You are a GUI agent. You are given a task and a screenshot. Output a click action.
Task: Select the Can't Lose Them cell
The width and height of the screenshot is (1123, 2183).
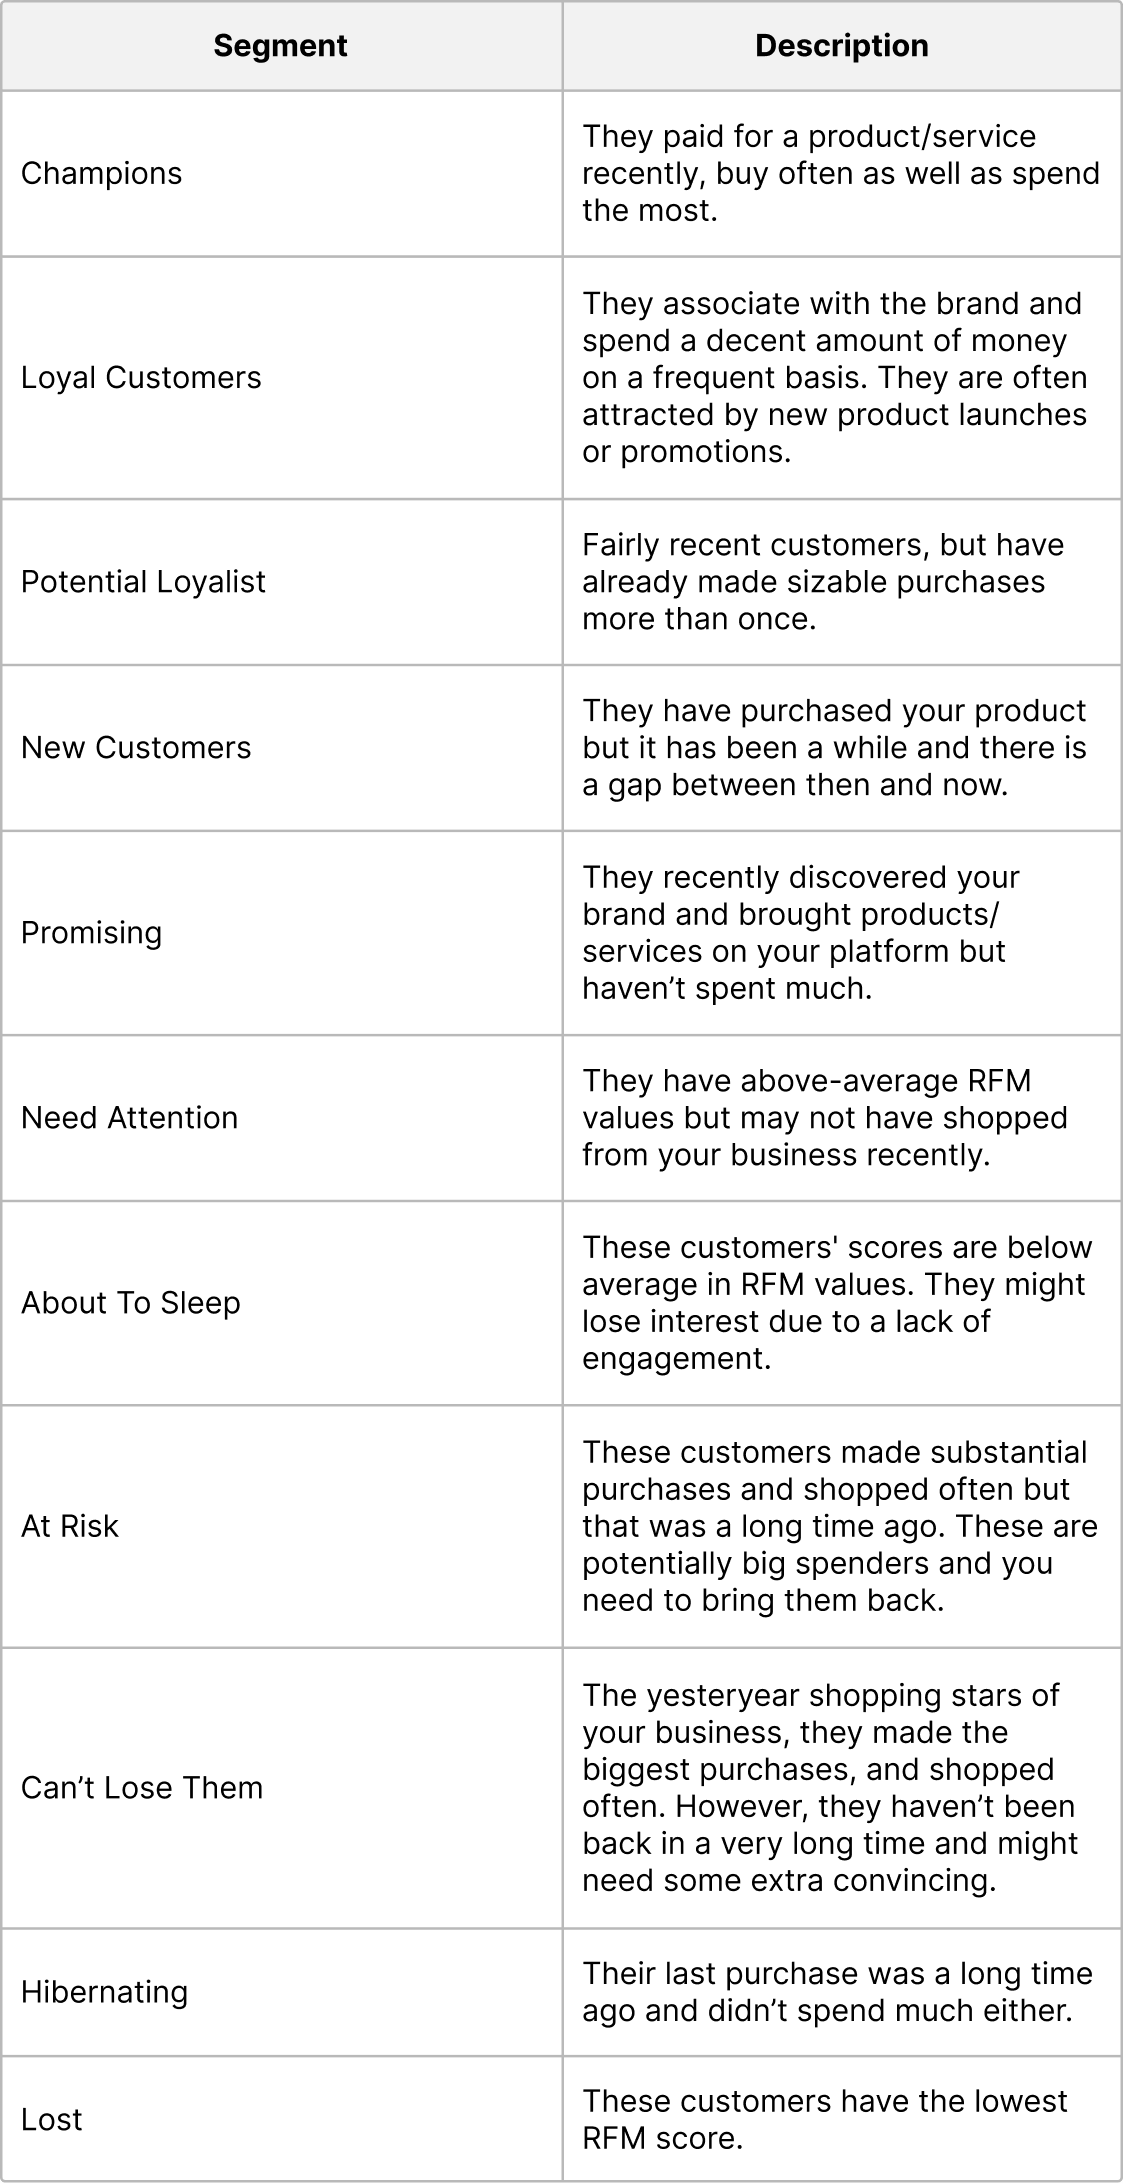[x=141, y=1788]
